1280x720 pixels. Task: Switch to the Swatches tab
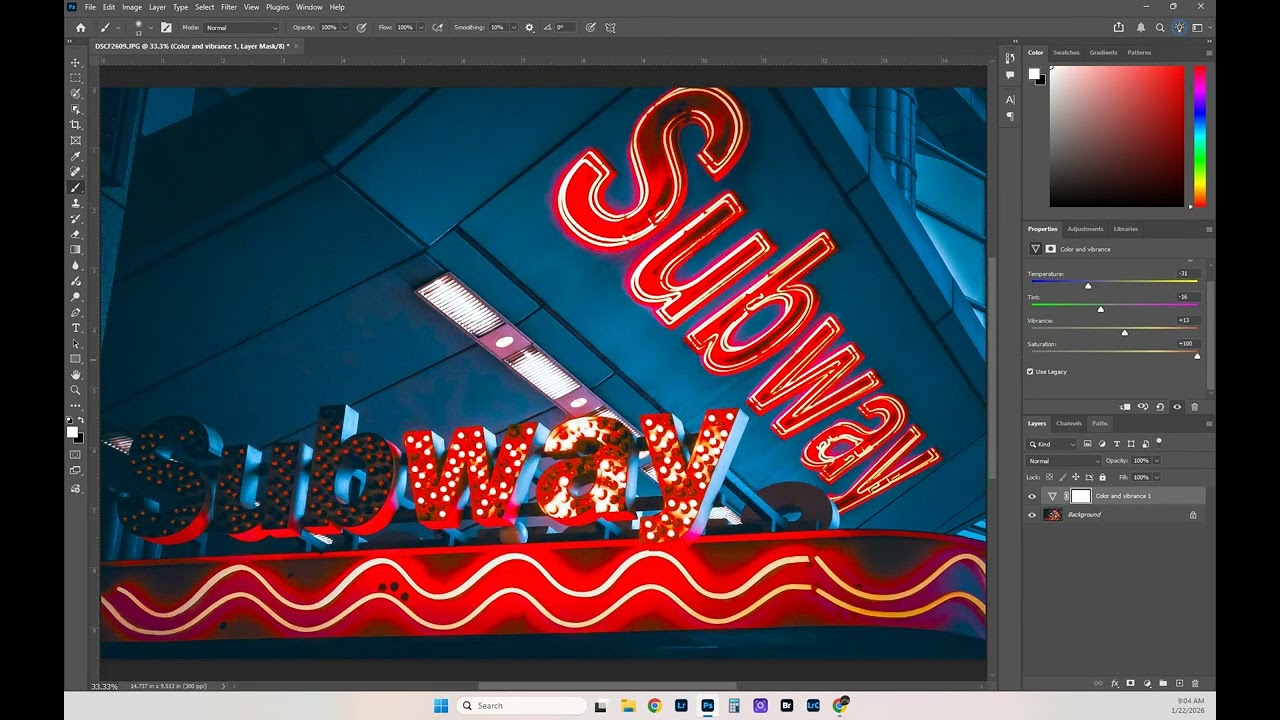pos(1066,52)
